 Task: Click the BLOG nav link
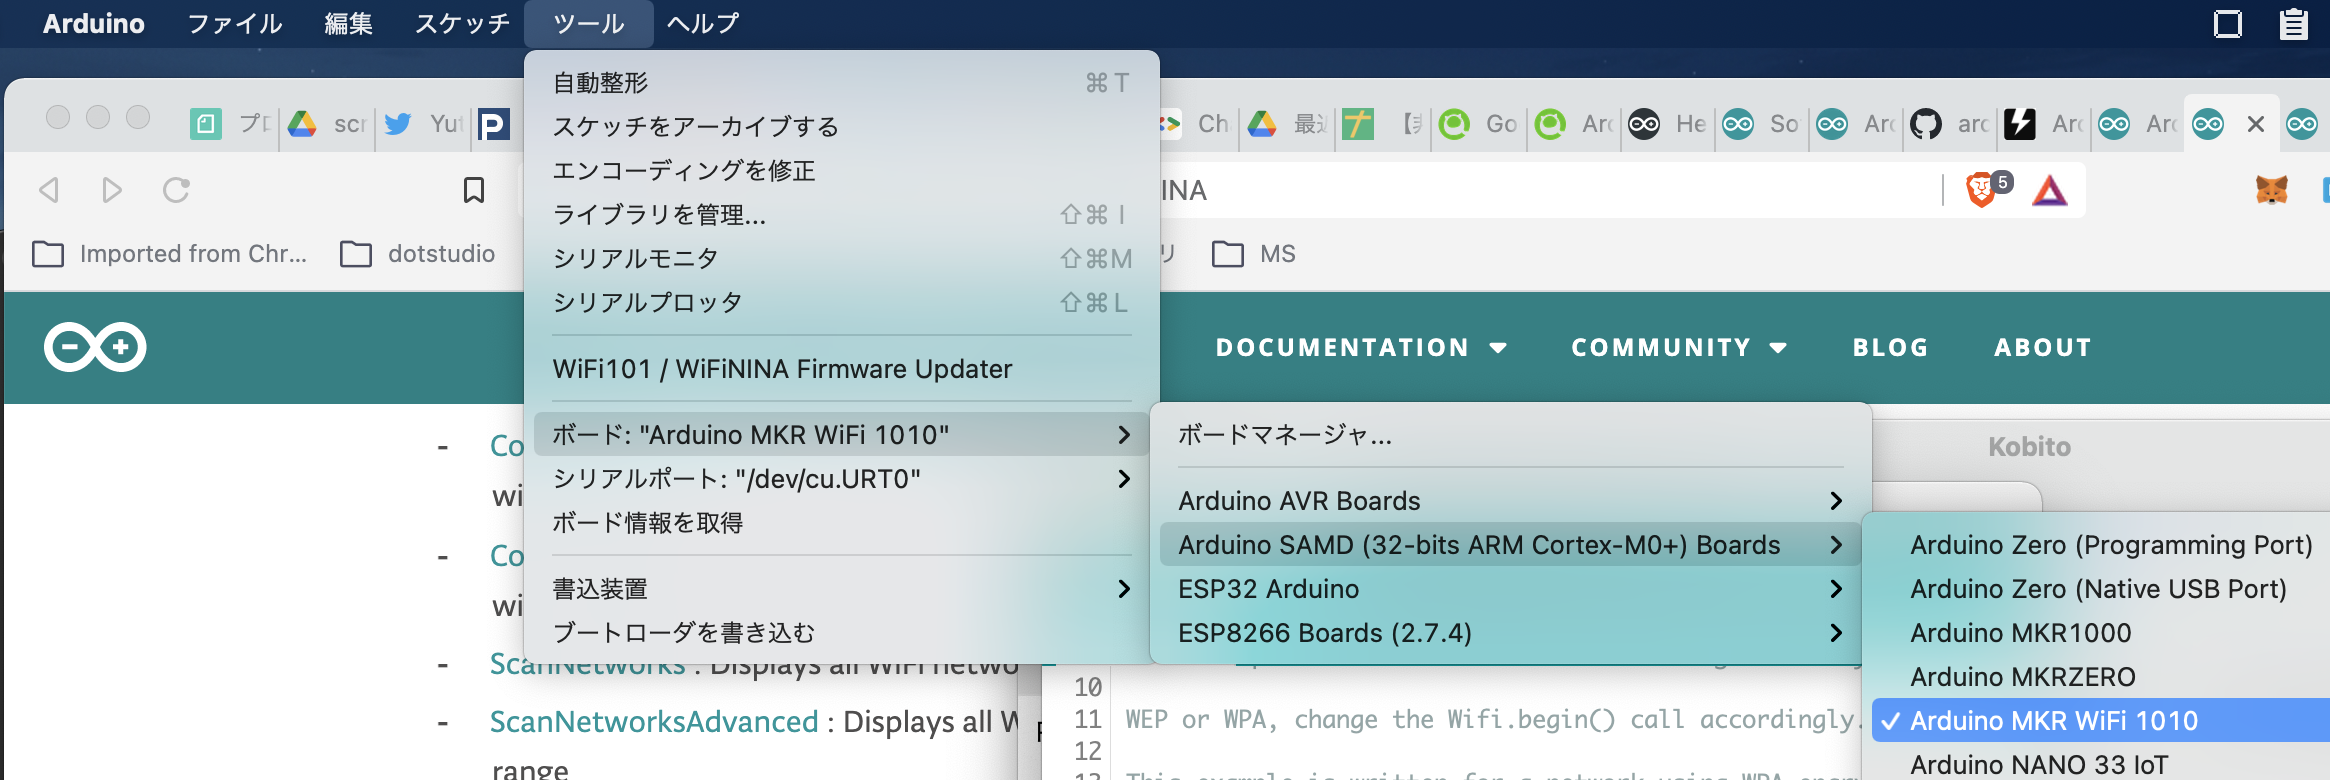pos(1890,347)
